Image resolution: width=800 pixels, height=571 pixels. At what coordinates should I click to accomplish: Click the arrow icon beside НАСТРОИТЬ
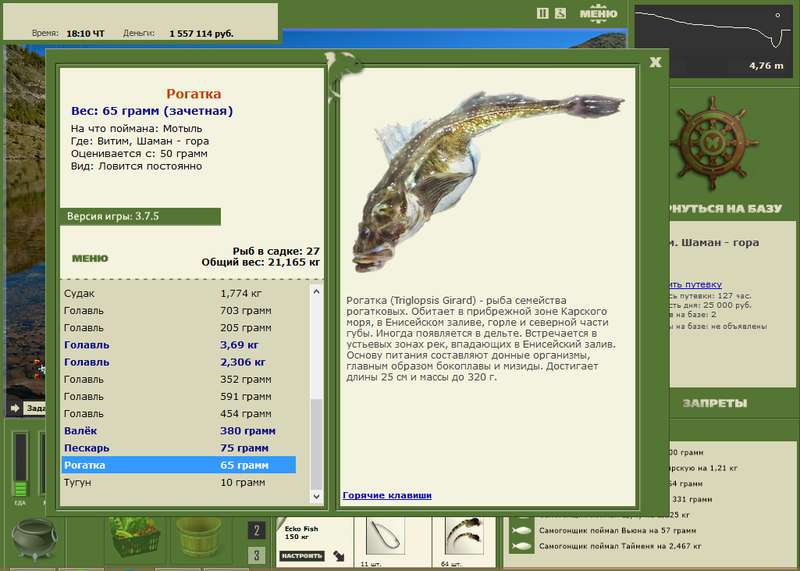pos(338,556)
